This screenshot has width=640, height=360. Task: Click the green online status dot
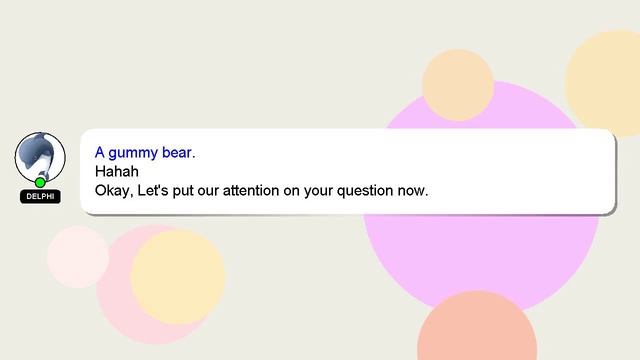(x=40, y=182)
